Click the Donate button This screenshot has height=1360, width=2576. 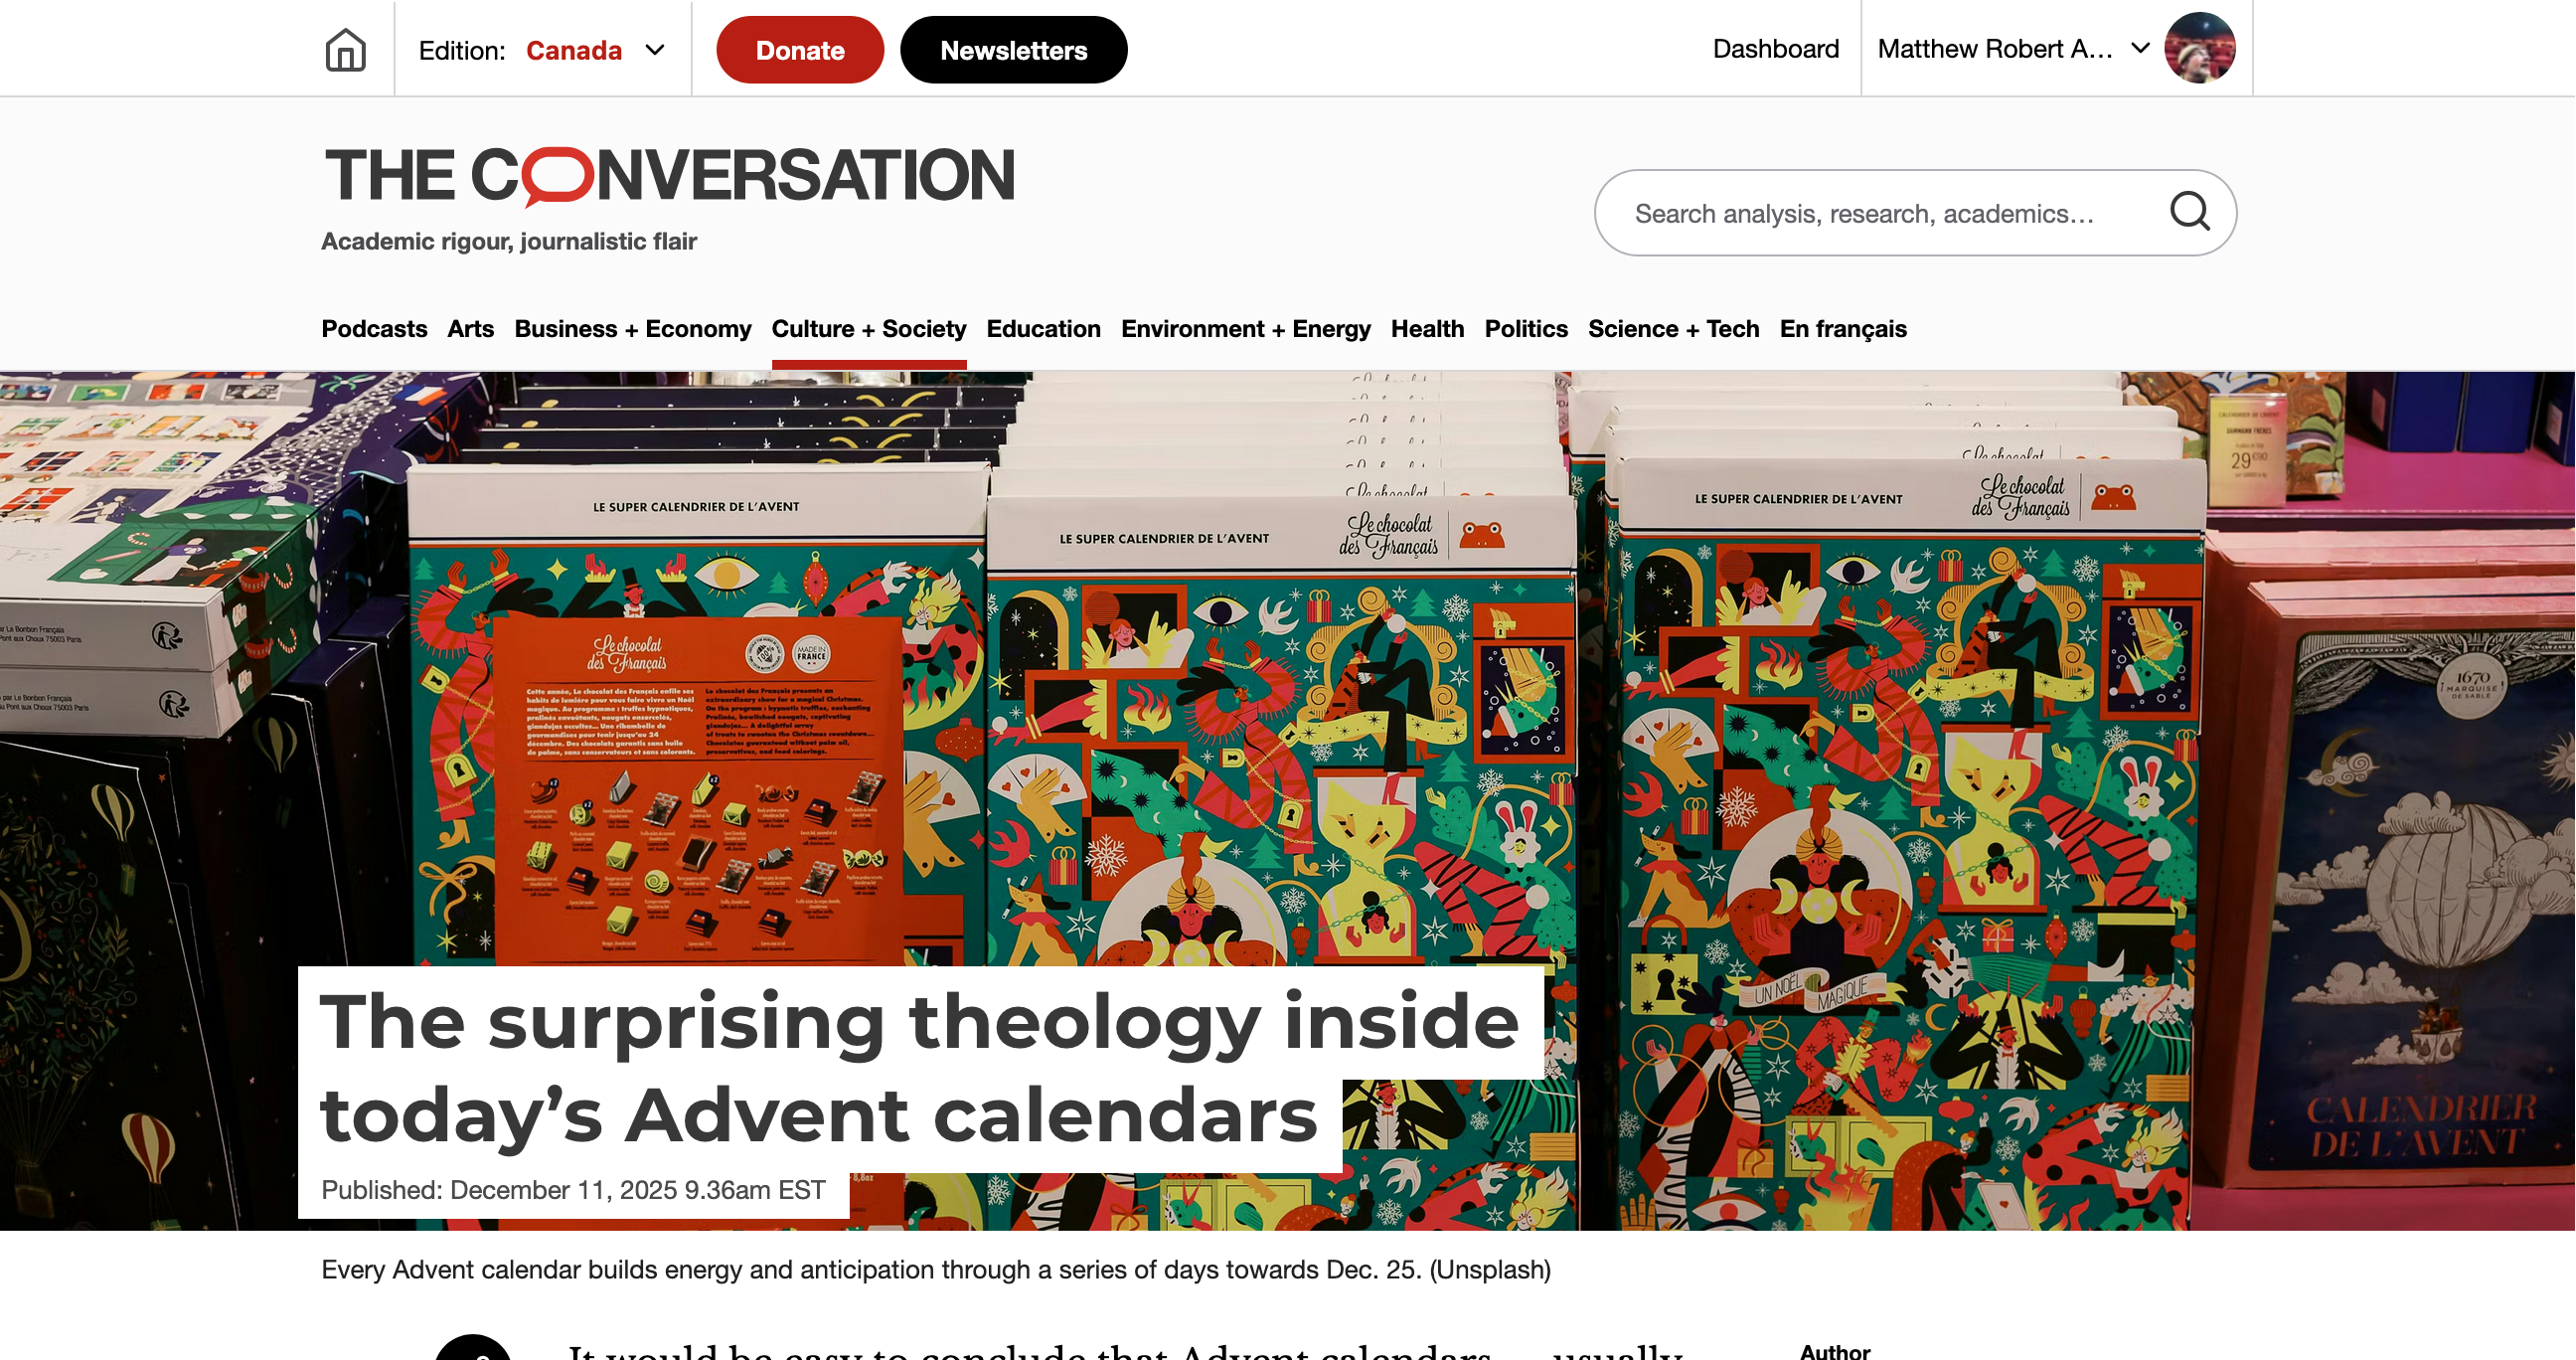tap(800, 50)
